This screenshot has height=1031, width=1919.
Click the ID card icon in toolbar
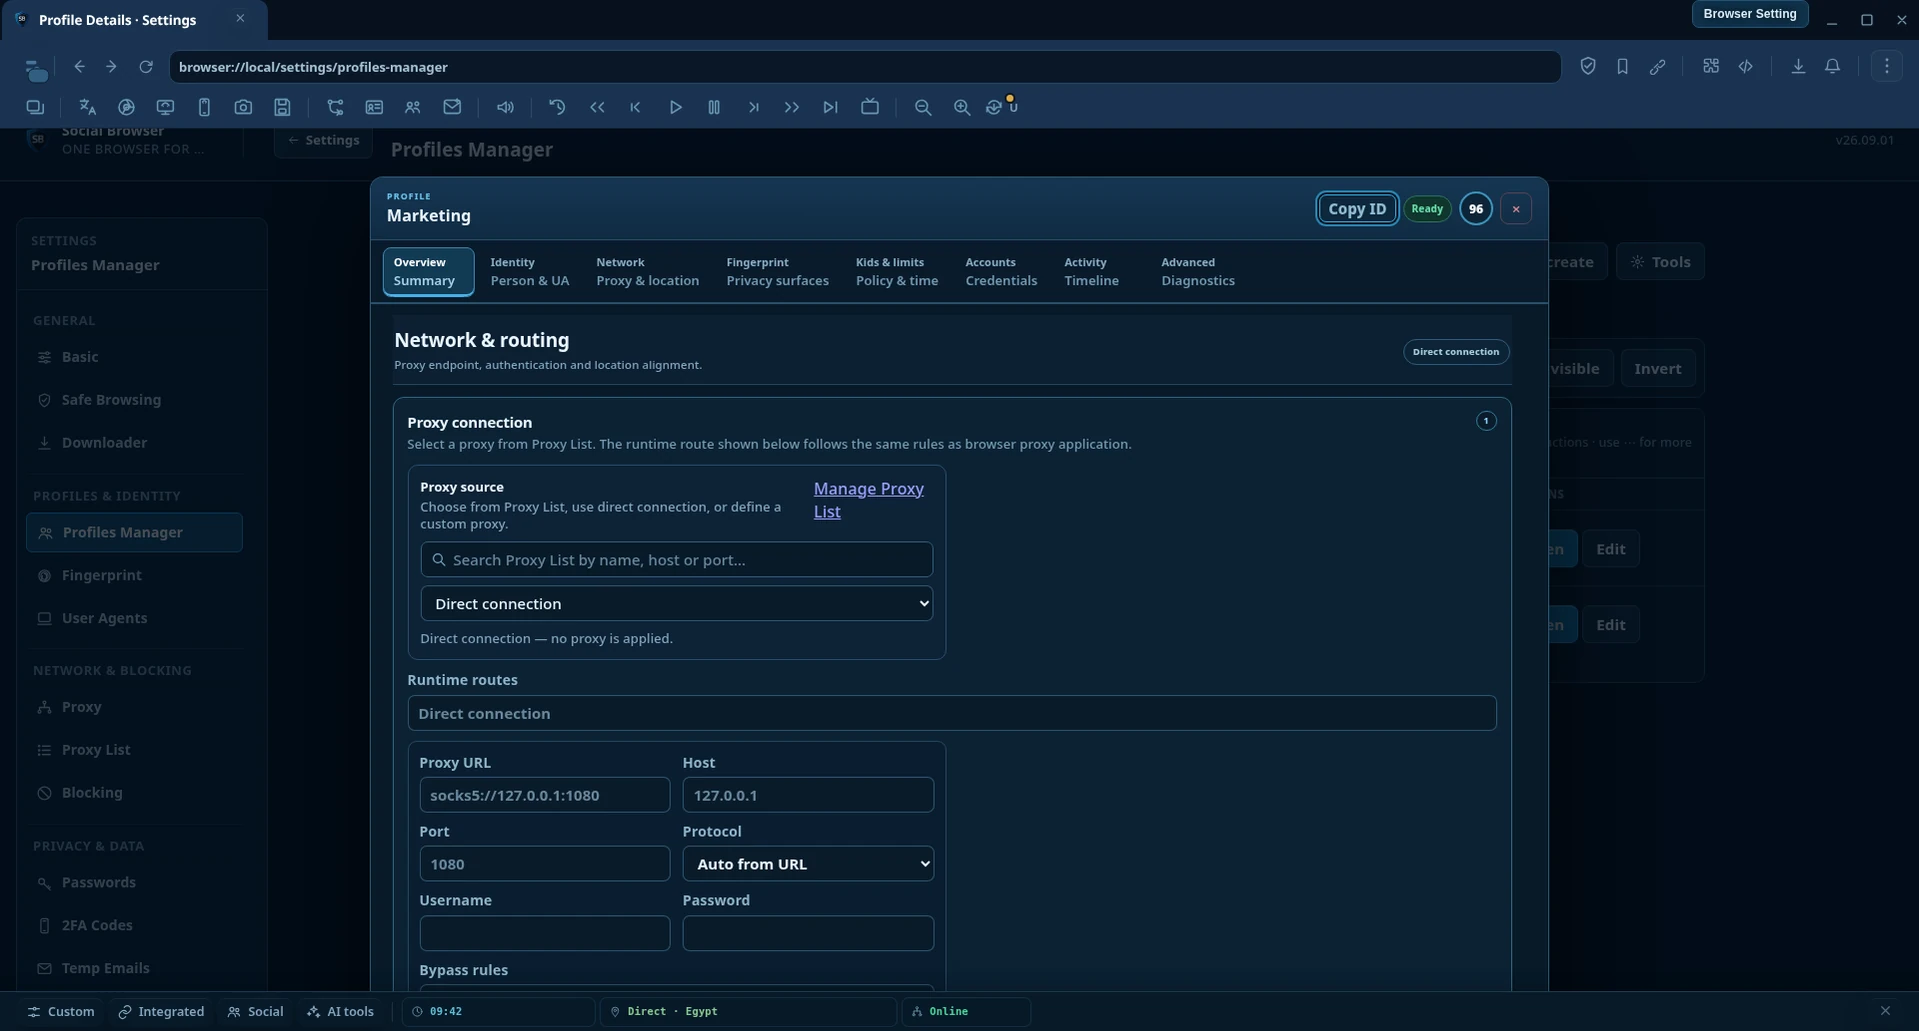click(x=374, y=107)
